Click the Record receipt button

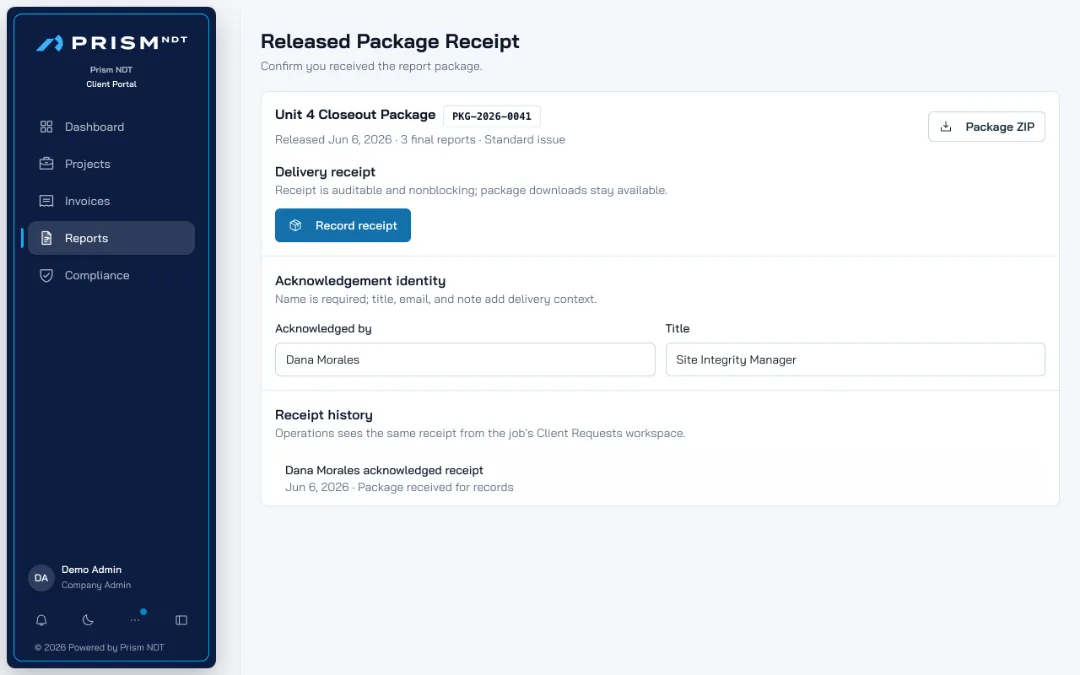(343, 225)
